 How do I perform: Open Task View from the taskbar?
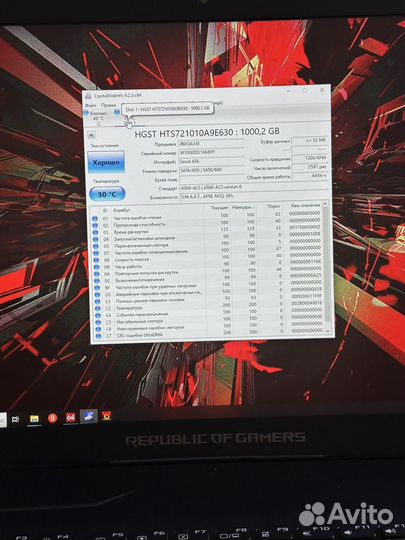point(15,419)
